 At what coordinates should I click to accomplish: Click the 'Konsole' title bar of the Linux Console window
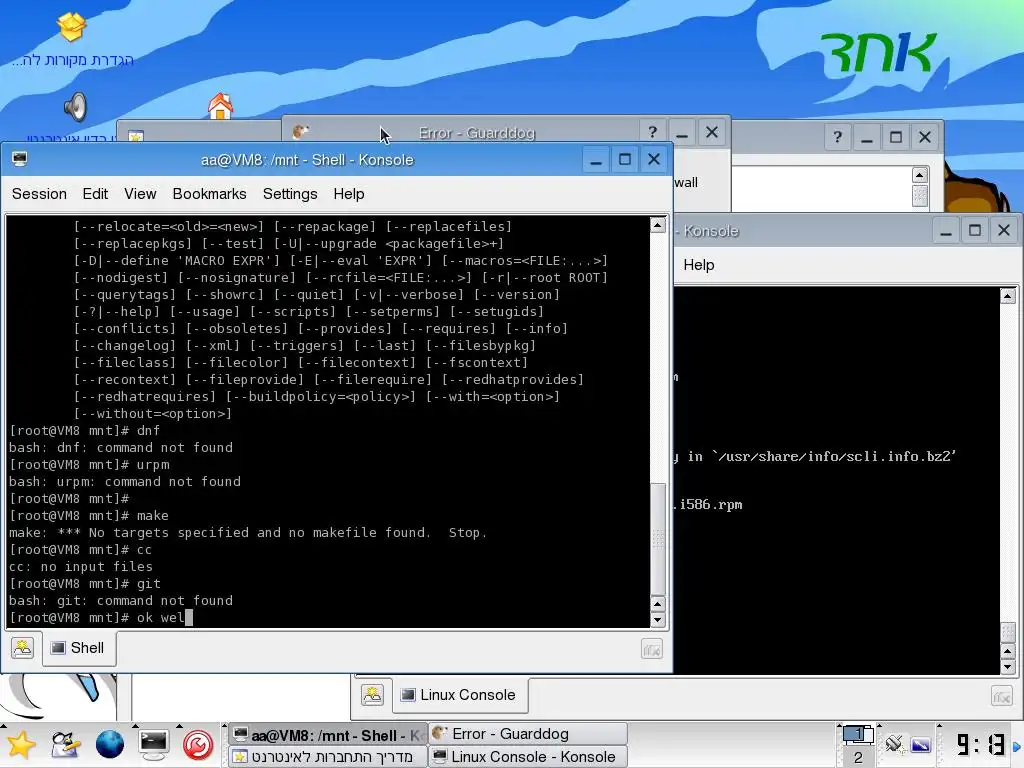click(x=803, y=231)
